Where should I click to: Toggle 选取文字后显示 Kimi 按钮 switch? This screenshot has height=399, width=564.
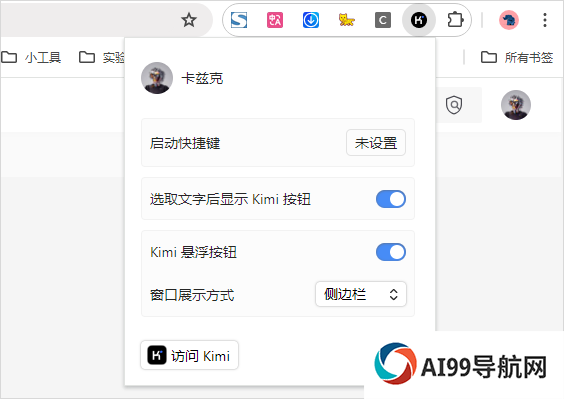[x=391, y=199]
